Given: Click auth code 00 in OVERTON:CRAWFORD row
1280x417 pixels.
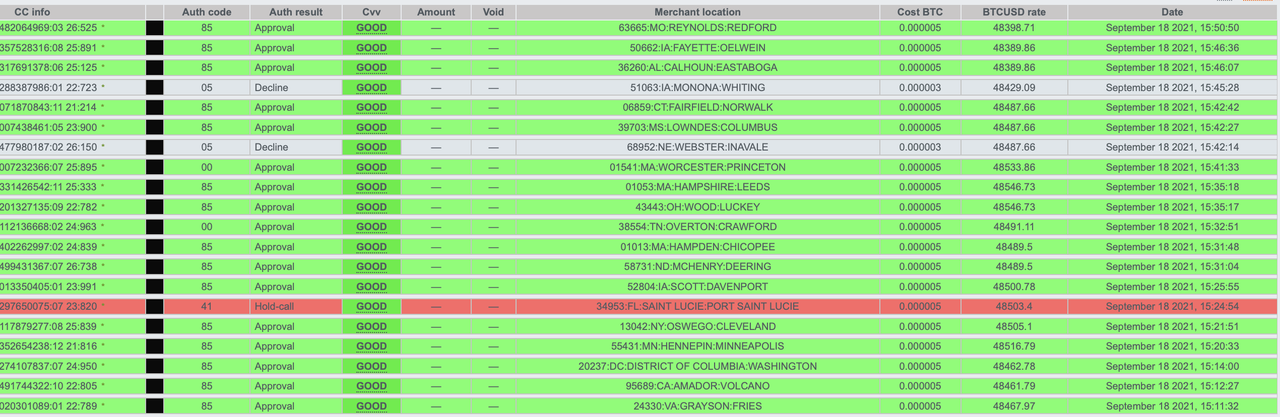Looking at the screenshot, I should click(x=205, y=227).
